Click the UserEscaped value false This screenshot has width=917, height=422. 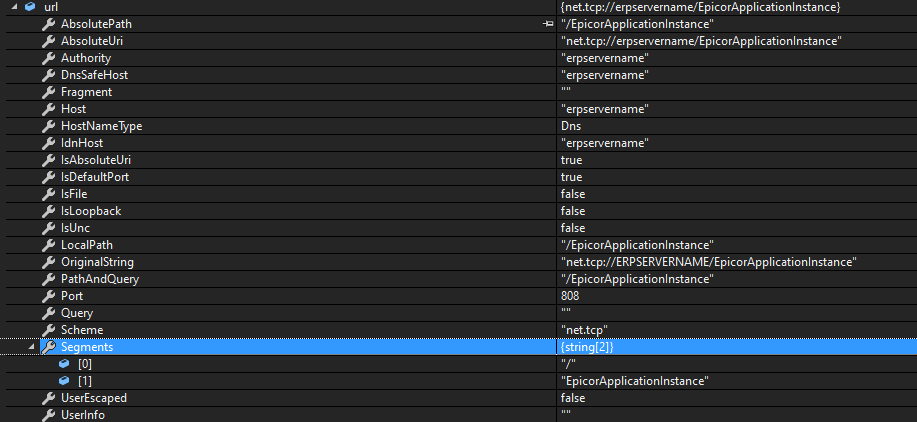click(573, 398)
